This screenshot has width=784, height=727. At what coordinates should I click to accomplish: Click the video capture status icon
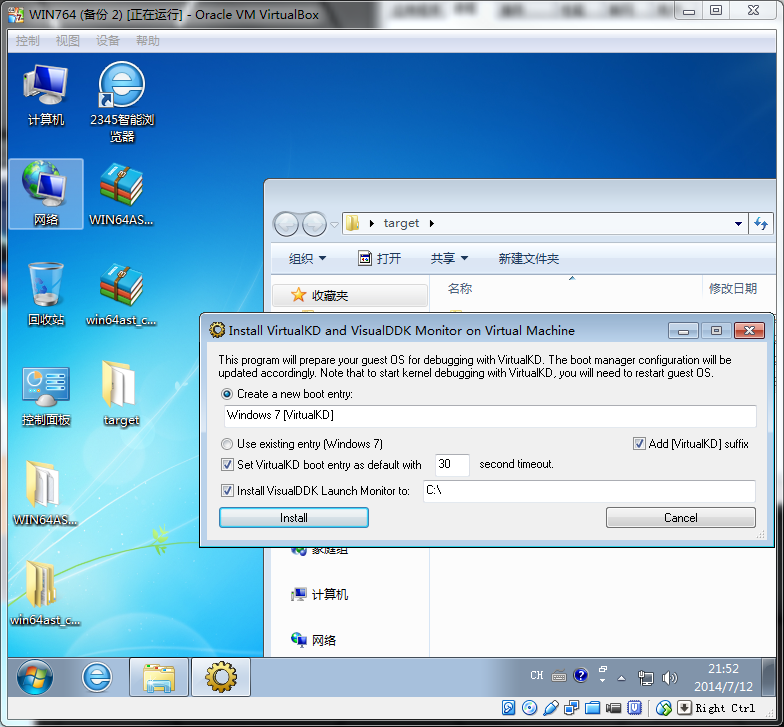coord(613,708)
